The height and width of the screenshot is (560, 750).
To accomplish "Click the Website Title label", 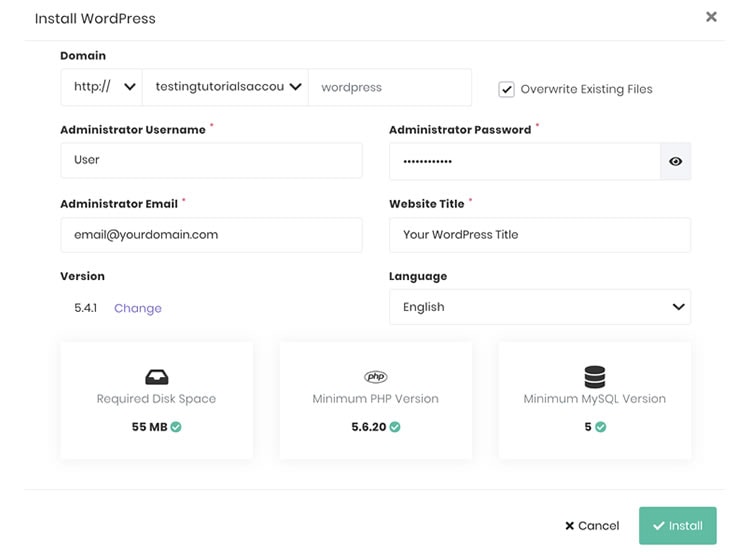I will 427,204.
